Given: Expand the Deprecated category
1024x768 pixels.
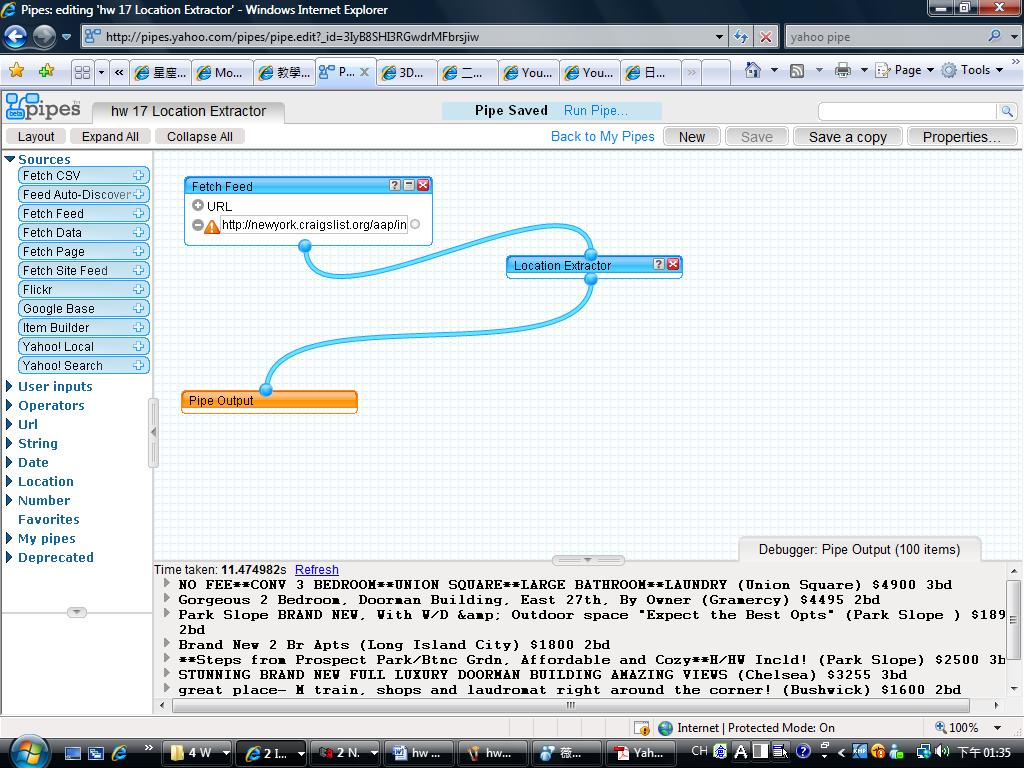Looking at the screenshot, I should (x=9, y=557).
